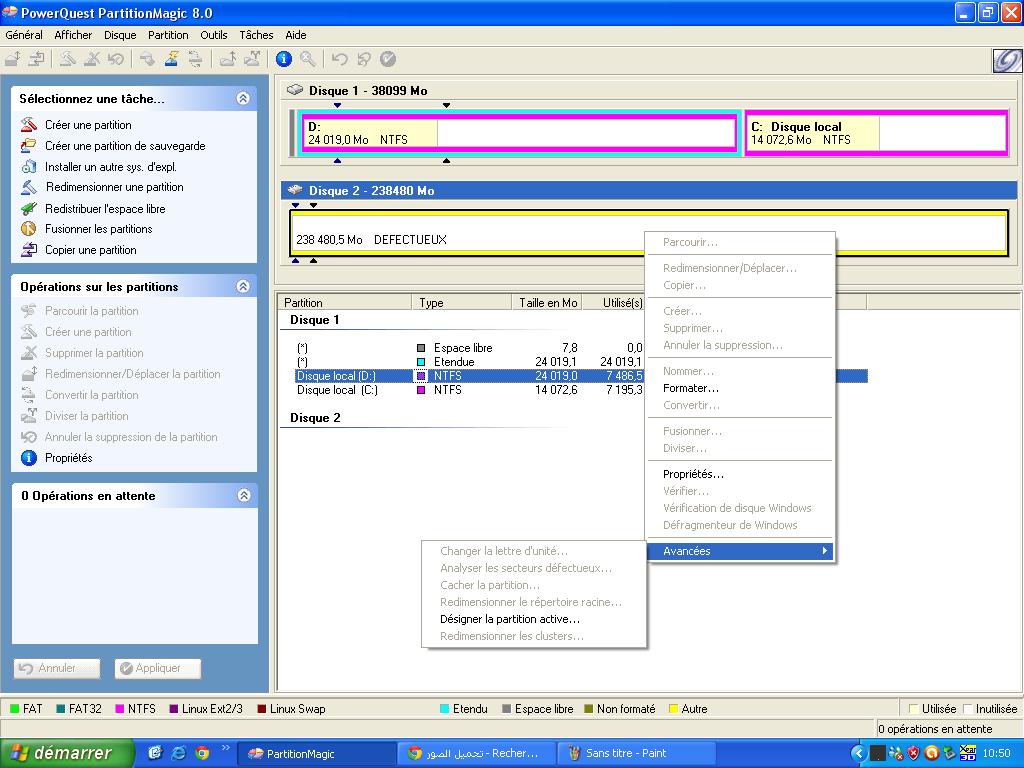Click the magenta NTFS legend swatch
1024x768 pixels.
click(x=120, y=709)
